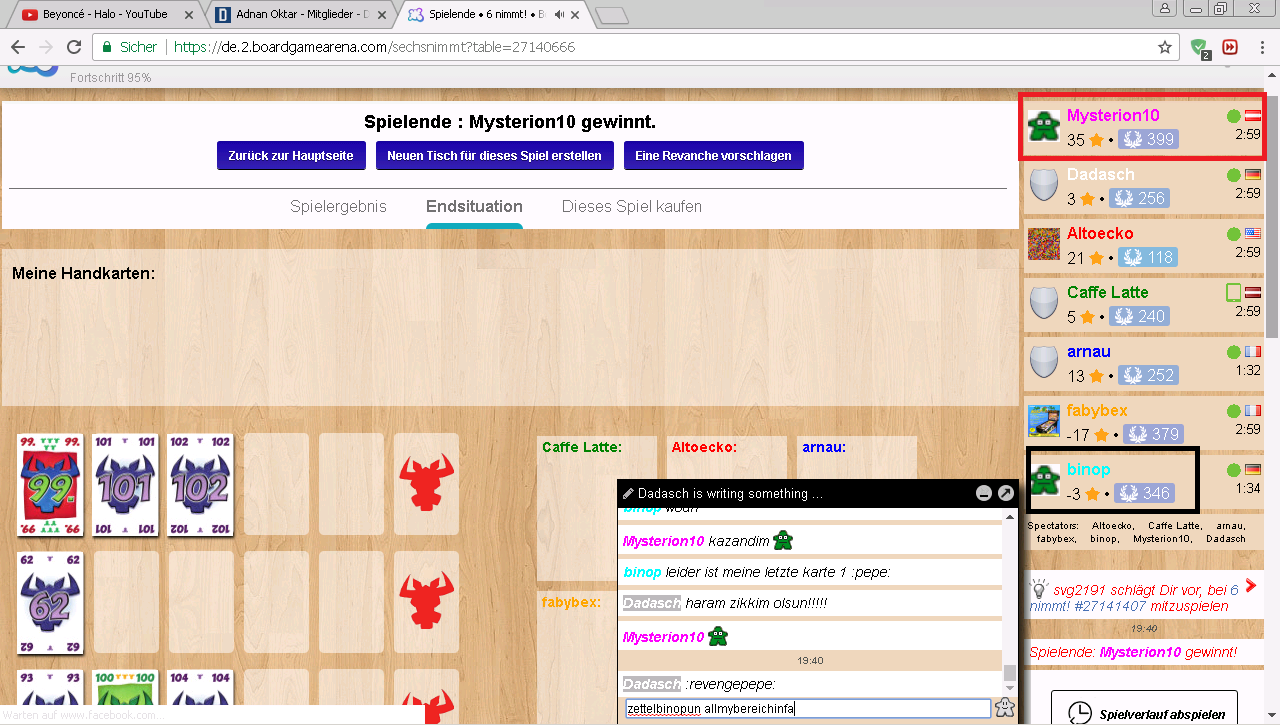Select the Endsituation tab

(474, 207)
